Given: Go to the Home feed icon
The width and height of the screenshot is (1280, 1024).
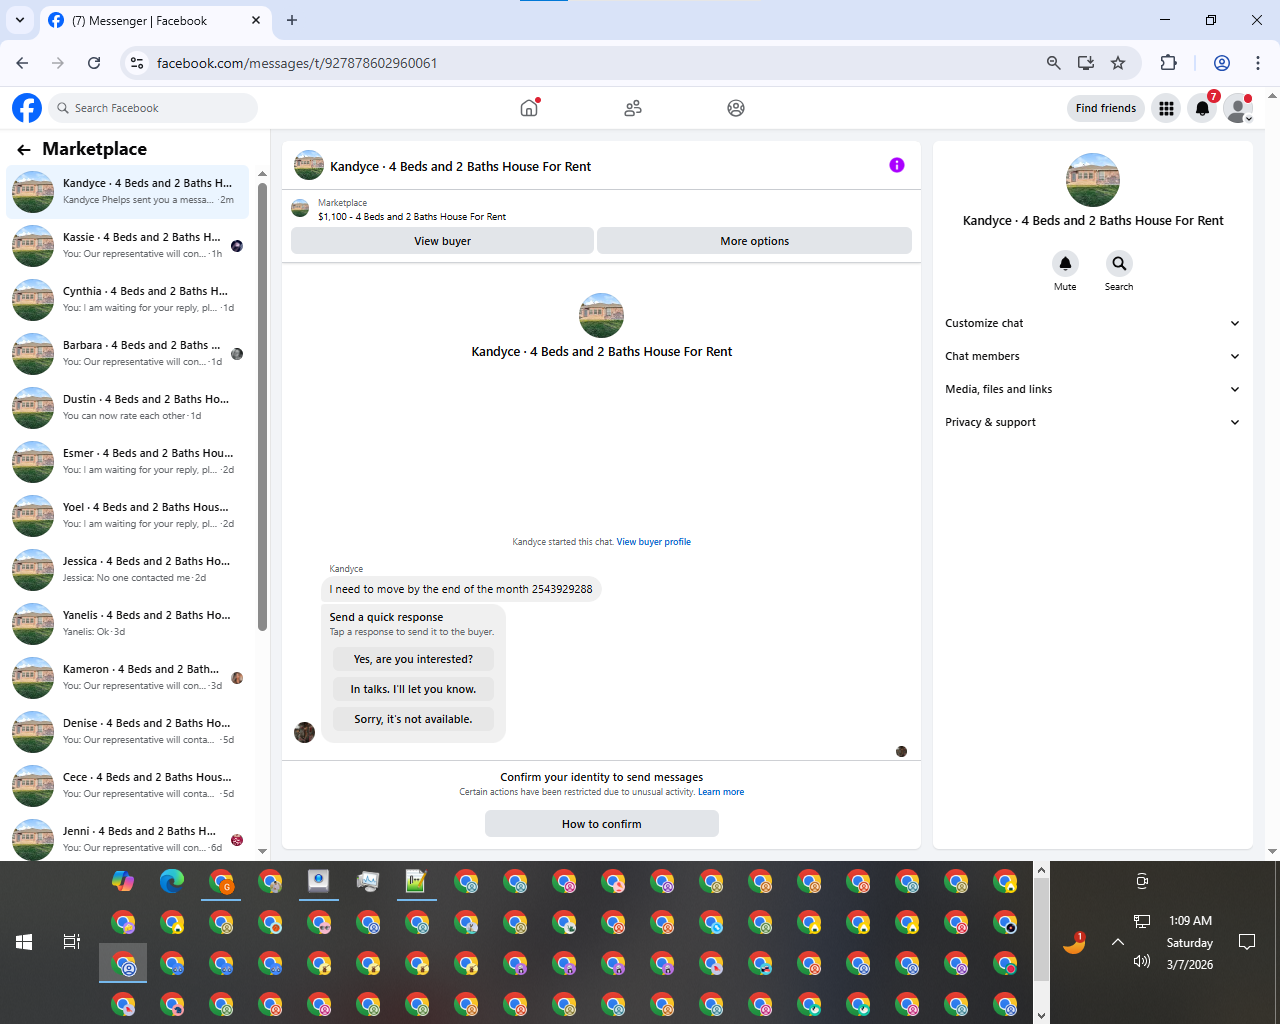Looking at the screenshot, I should [529, 108].
